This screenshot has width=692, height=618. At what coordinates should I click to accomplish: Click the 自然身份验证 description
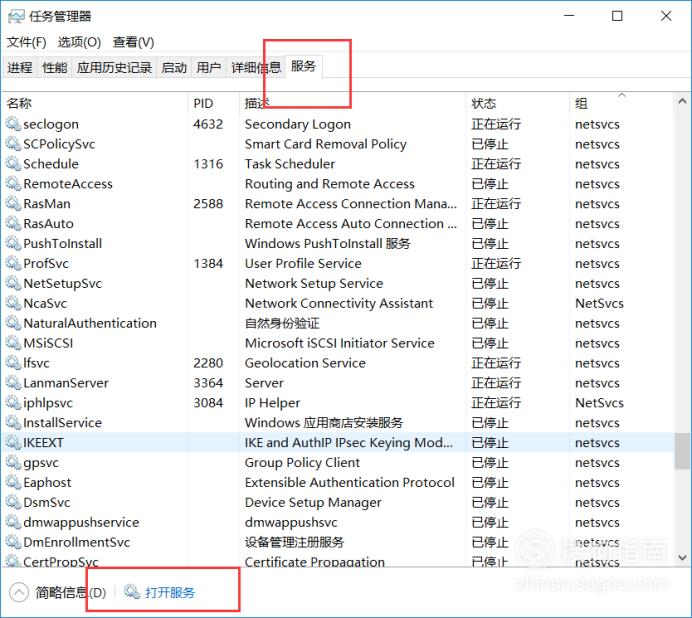[282, 323]
